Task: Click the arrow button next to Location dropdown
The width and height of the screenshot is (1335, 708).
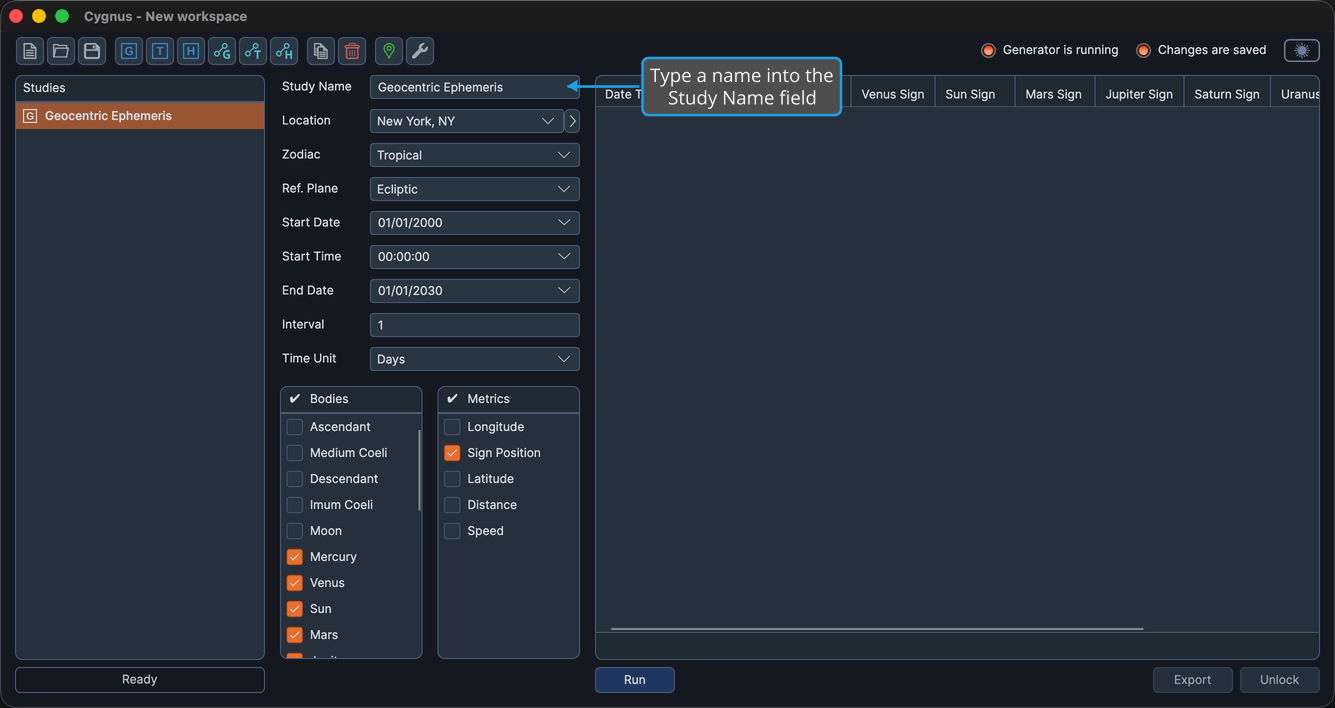Action: (572, 121)
